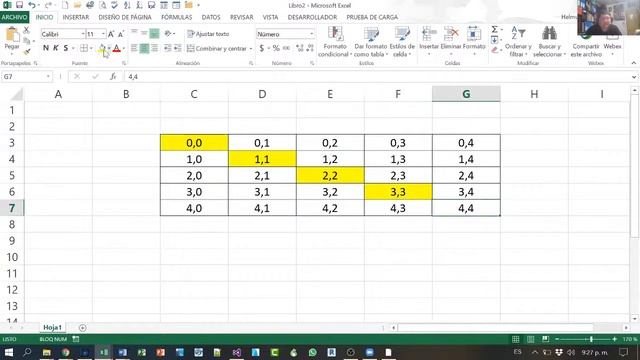Undo the last action in quick access toolbar
The image size is (640, 360).
[x=32, y=5]
